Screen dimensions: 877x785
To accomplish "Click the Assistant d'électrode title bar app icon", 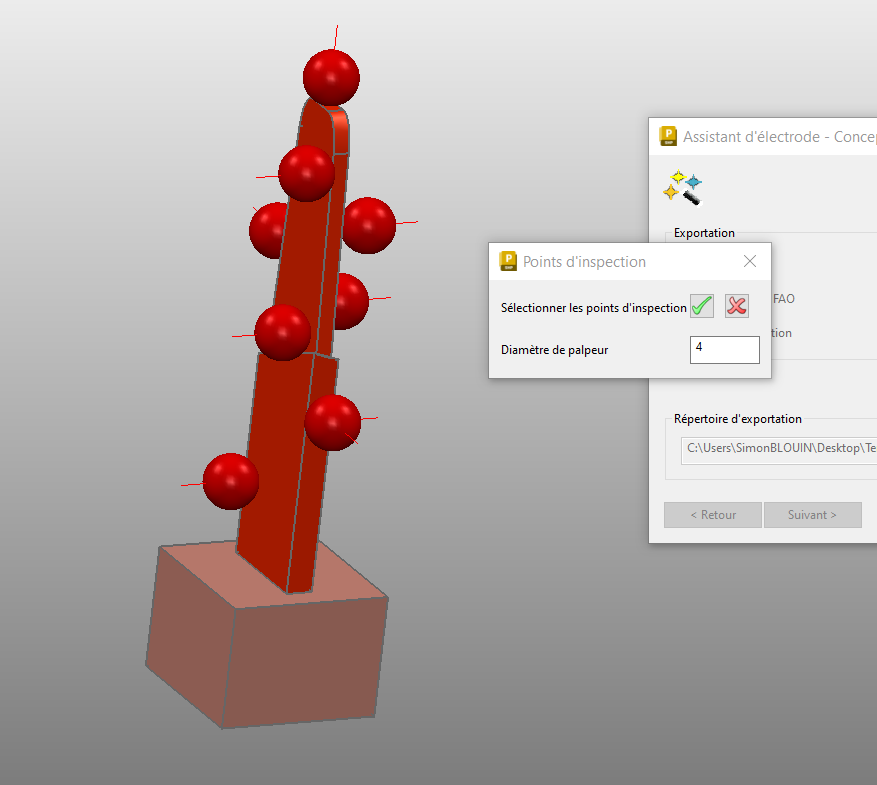I will coord(668,137).
